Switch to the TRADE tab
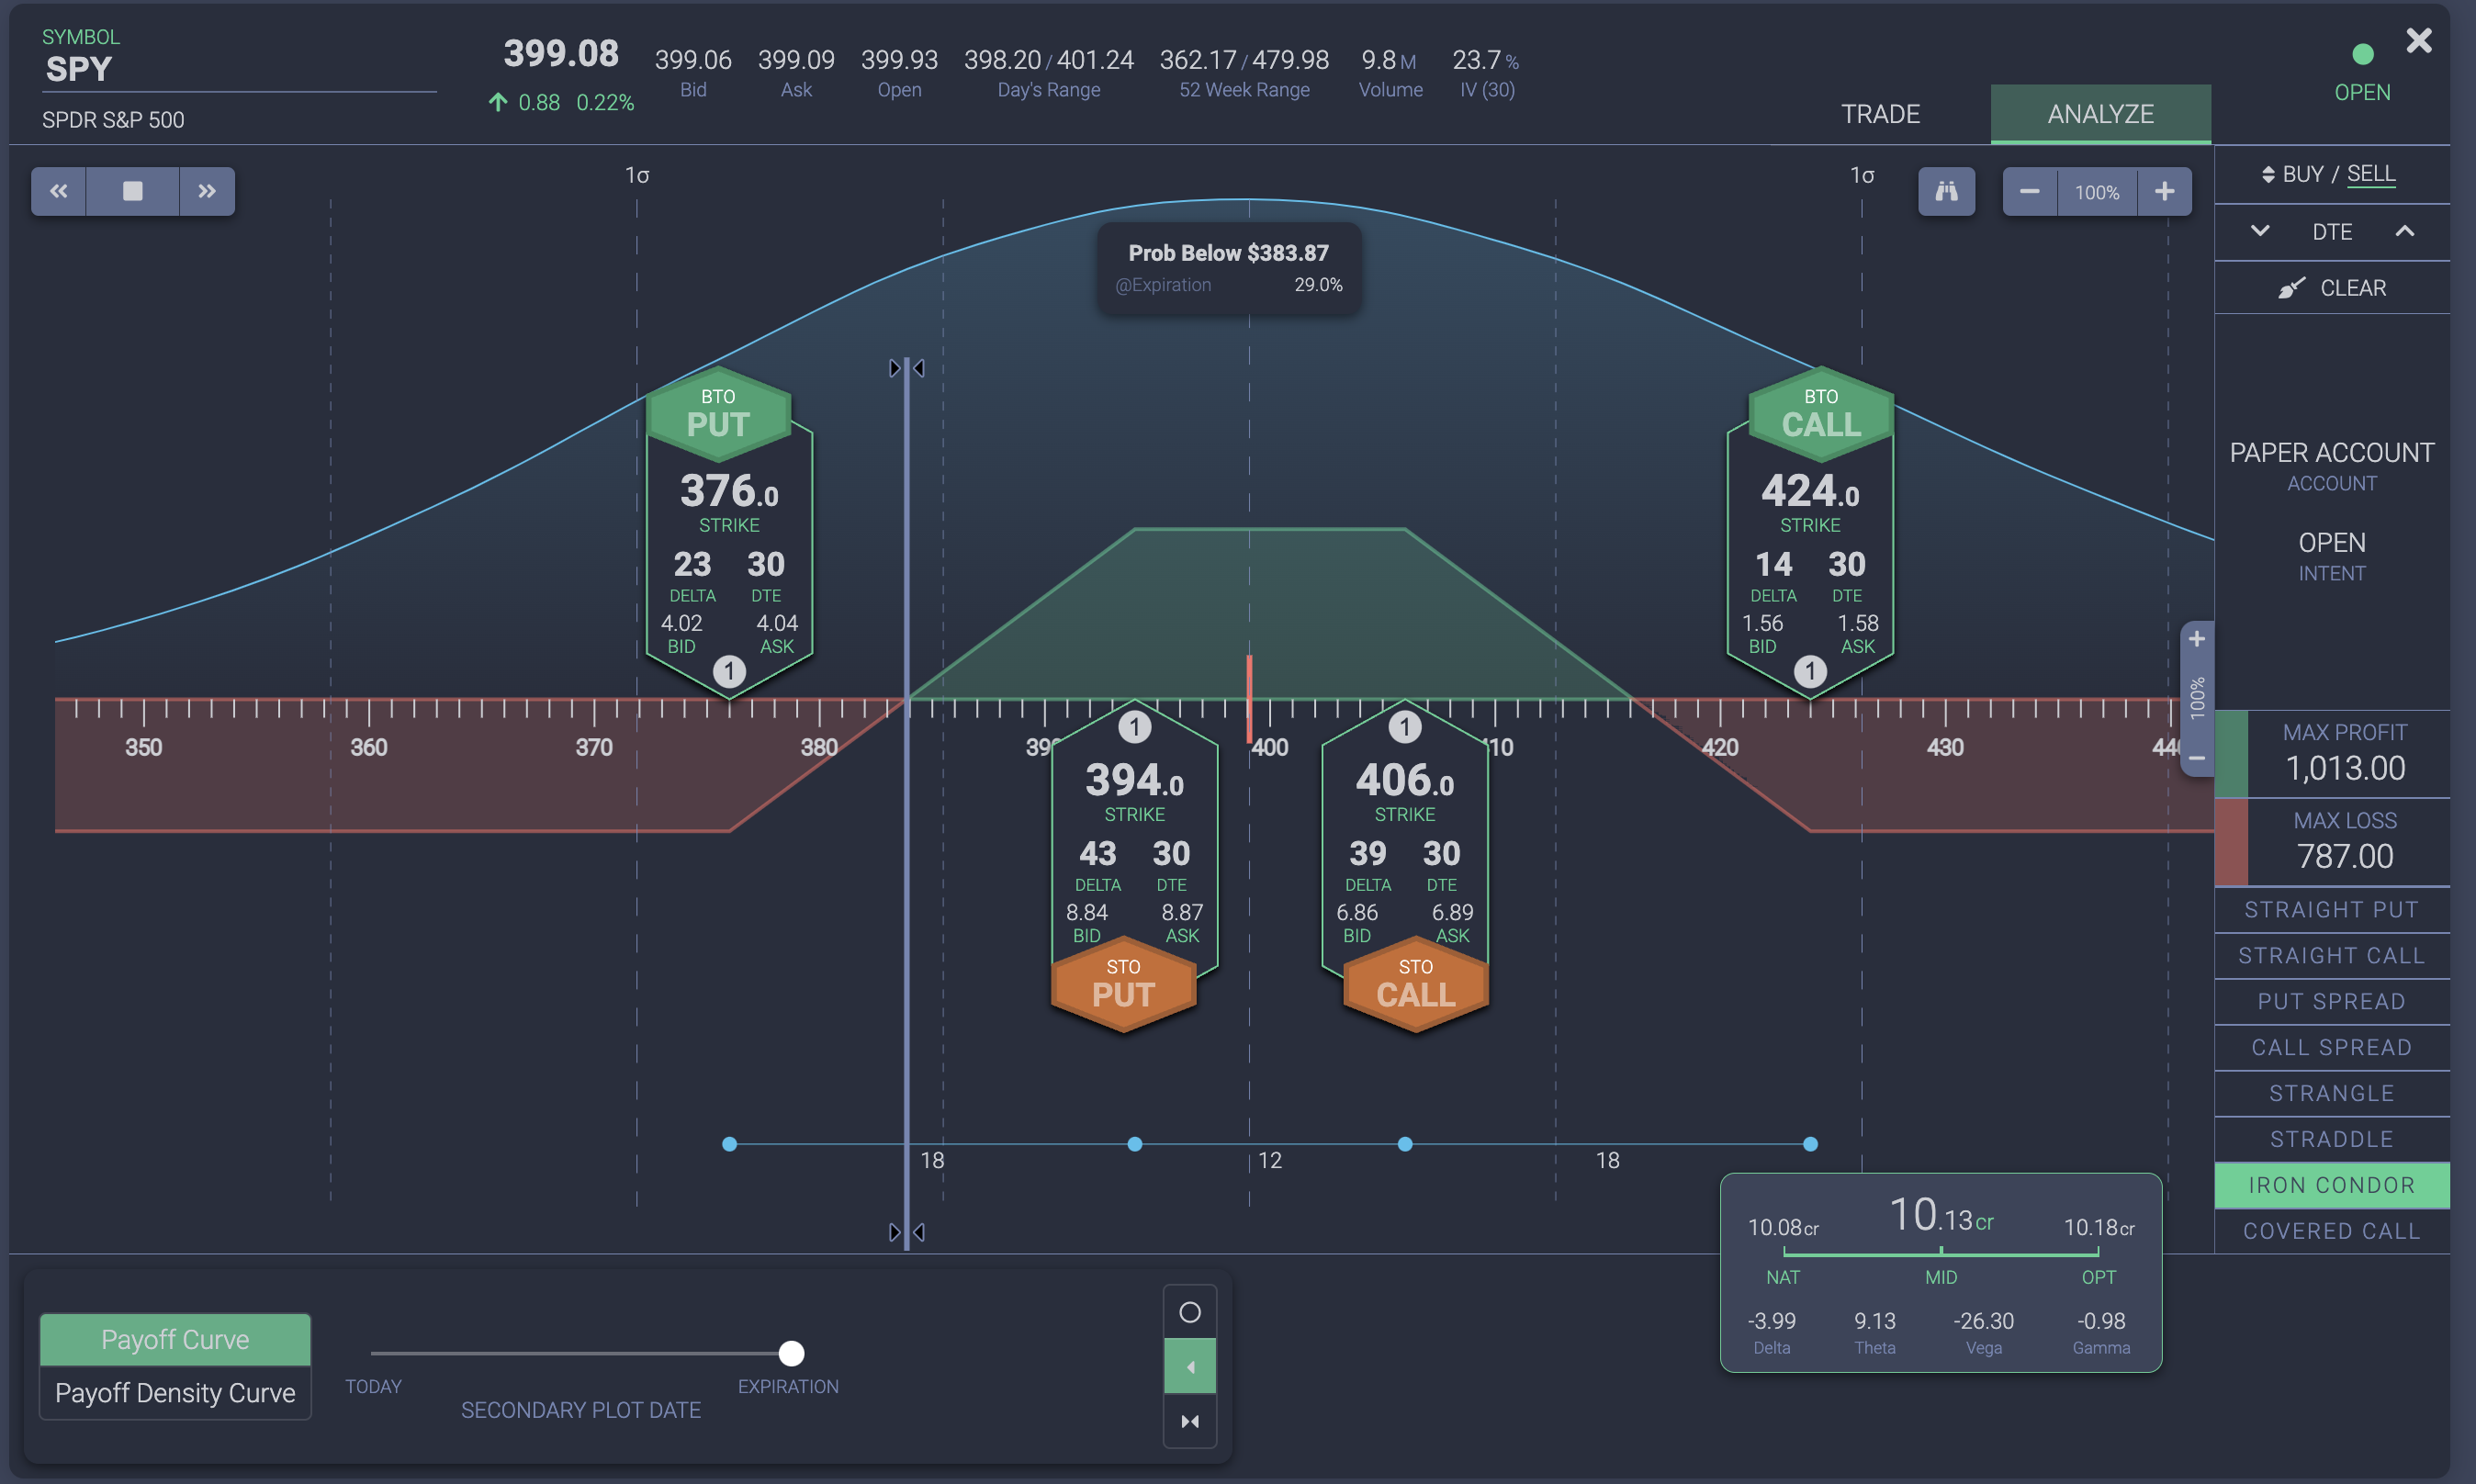This screenshot has height=1484, width=2476. tap(1879, 113)
